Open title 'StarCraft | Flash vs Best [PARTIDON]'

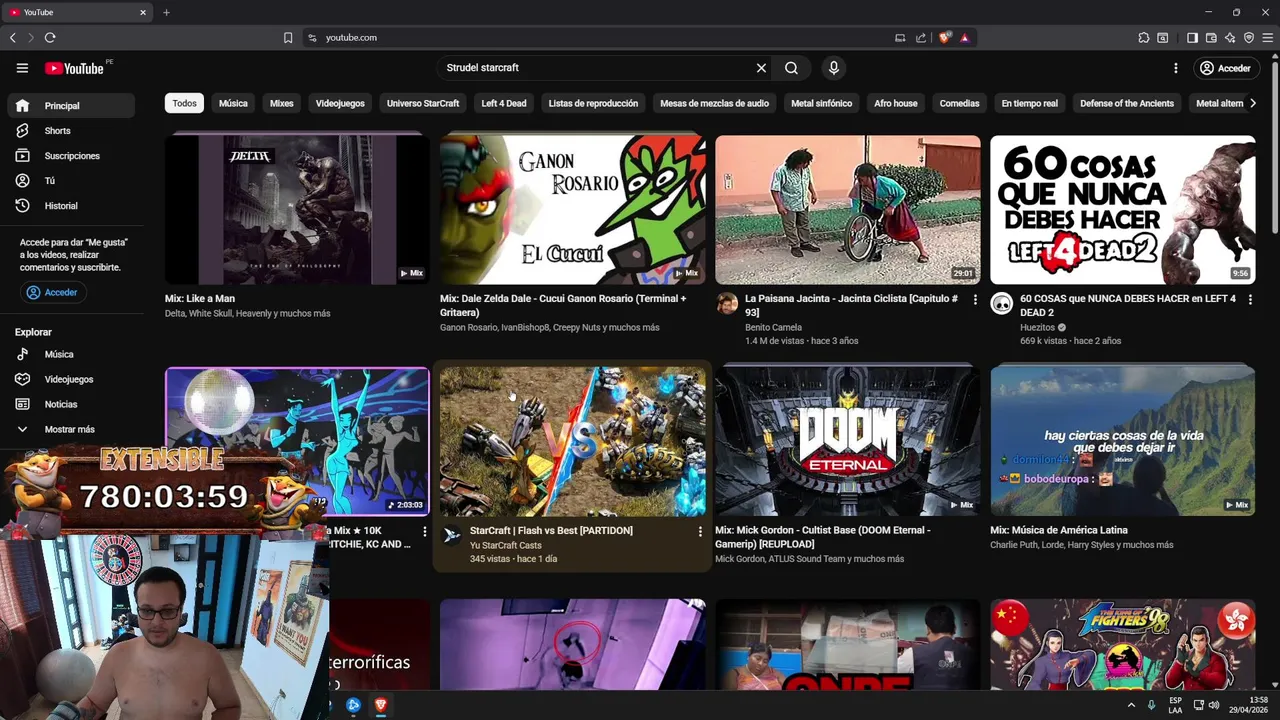551,531
